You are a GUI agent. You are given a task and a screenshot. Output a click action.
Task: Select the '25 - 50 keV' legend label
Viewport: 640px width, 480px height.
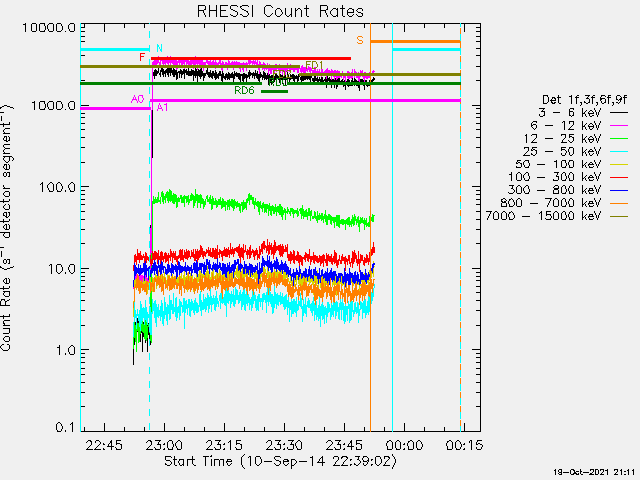pyautogui.click(x=562, y=151)
